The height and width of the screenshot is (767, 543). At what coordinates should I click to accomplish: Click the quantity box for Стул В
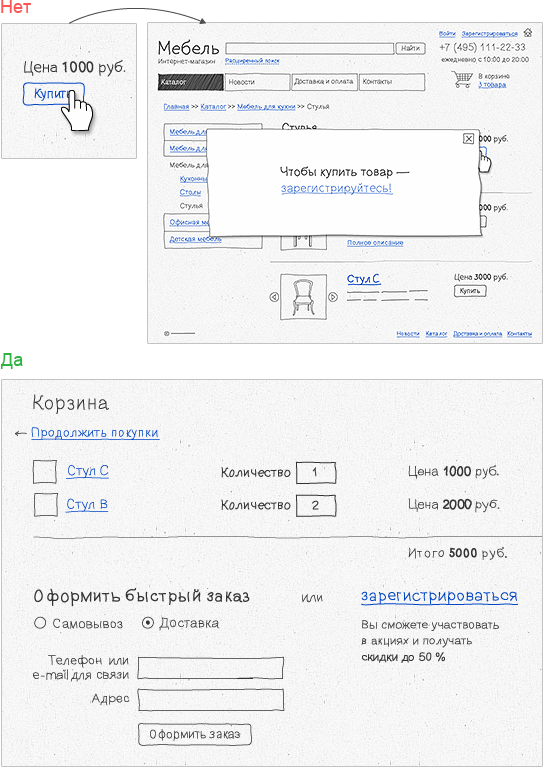click(316, 505)
